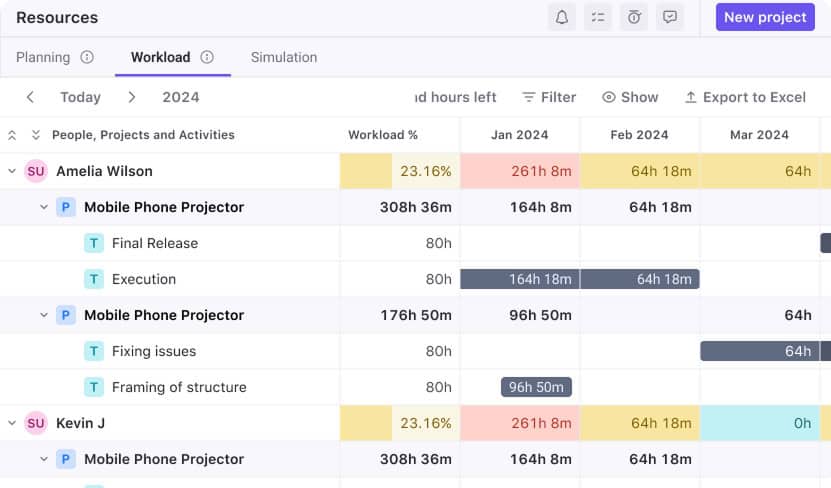
Task: Open the chat messages icon
Action: (x=670, y=17)
